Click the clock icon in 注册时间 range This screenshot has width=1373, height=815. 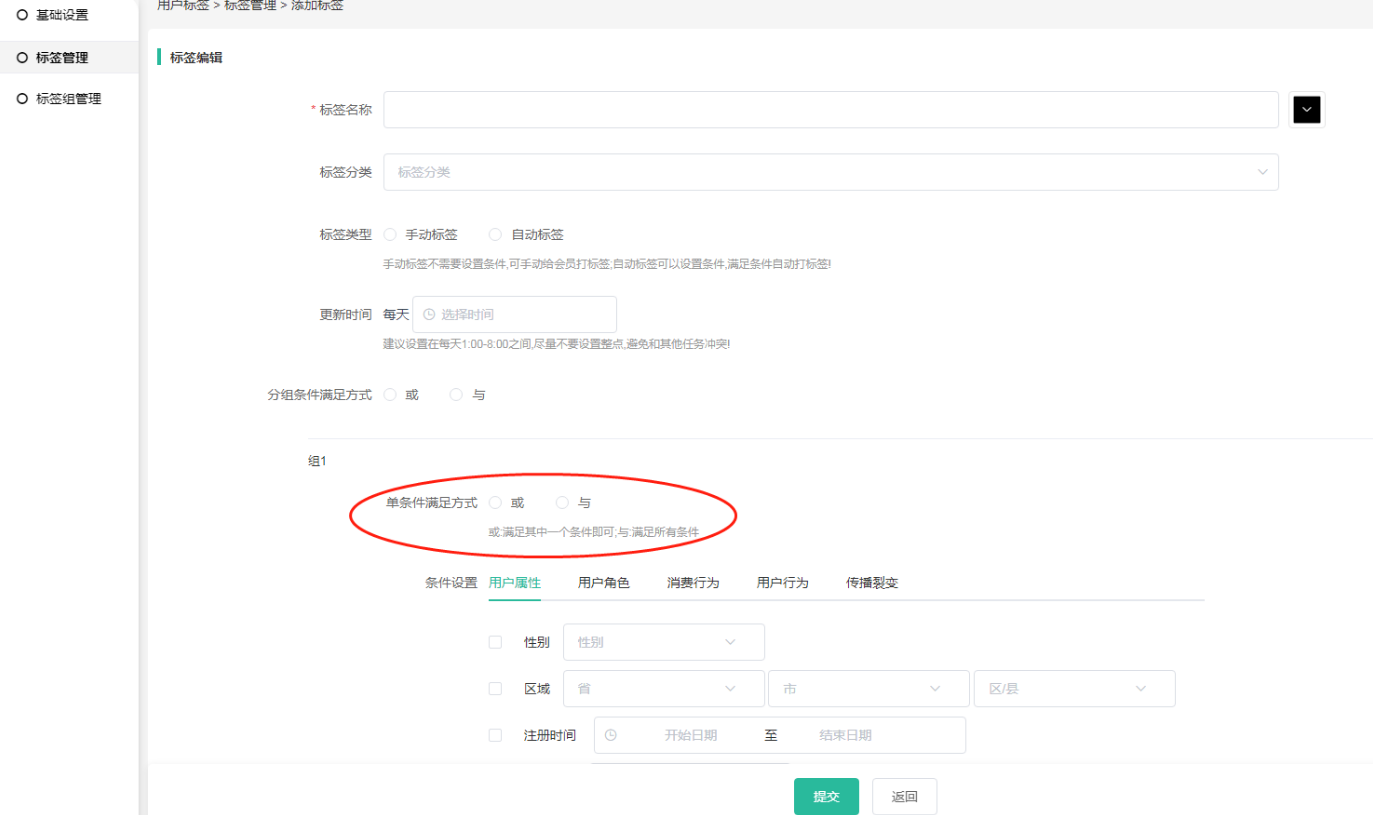pos(611,735)
